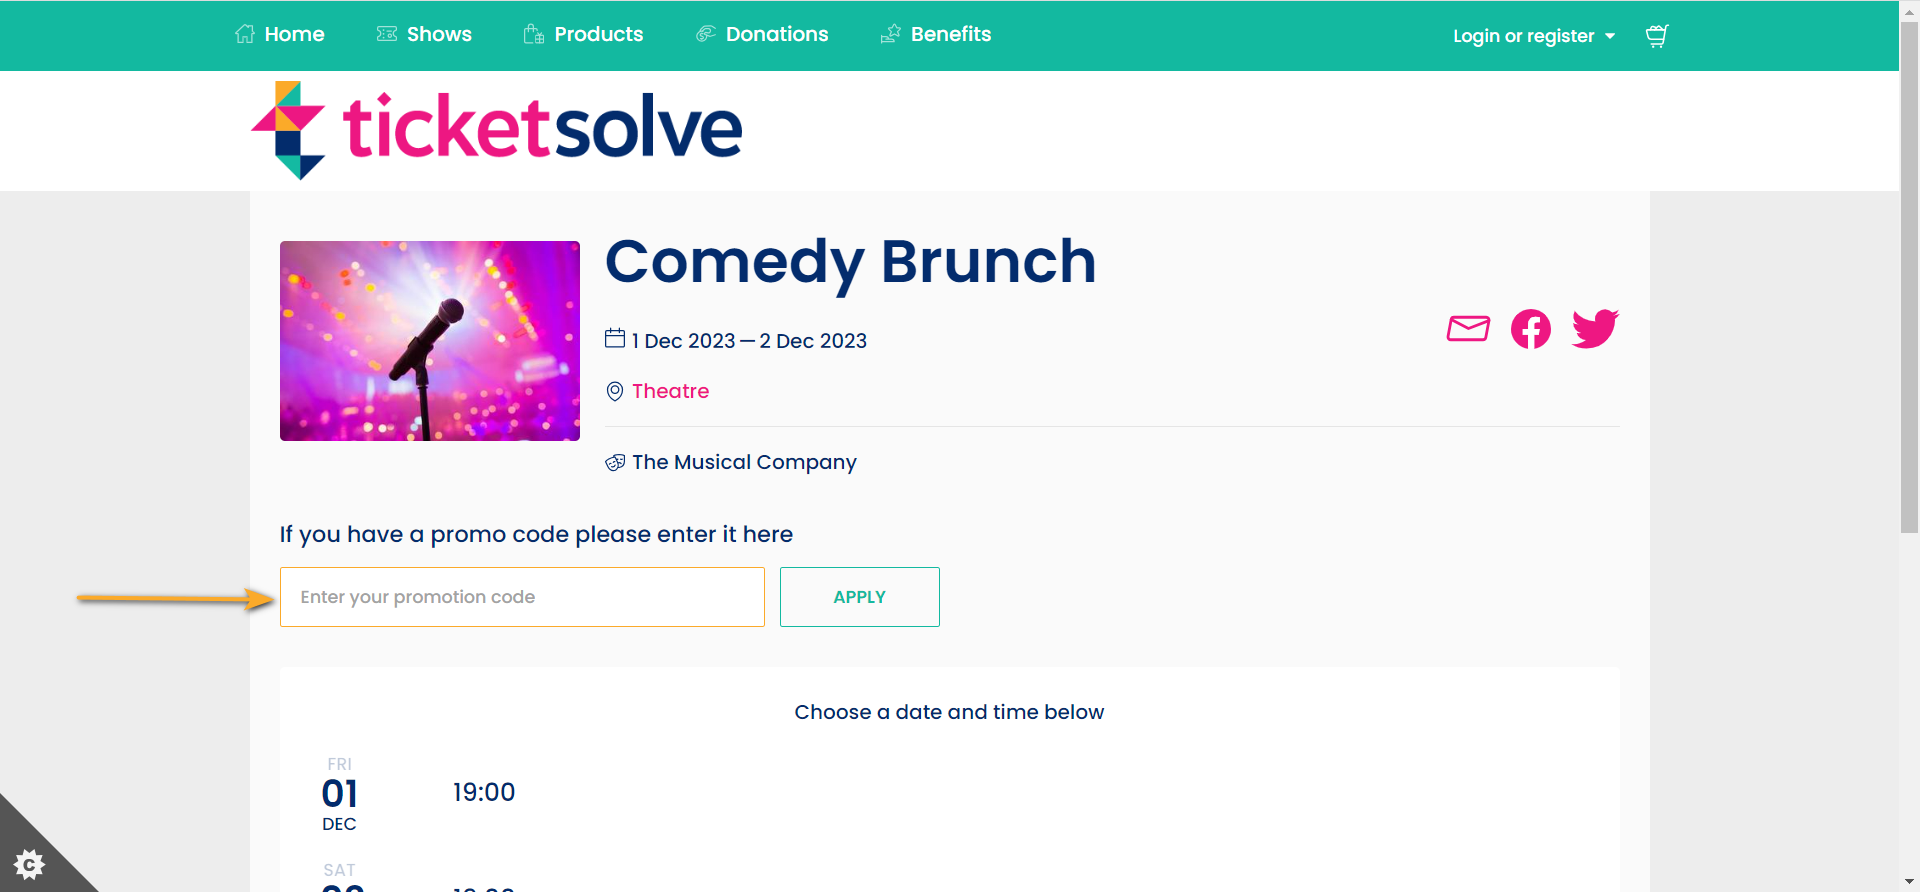Screen dimensions: 1920x892
Task: Open the settings gear in the corner
Action: point(30,864)
